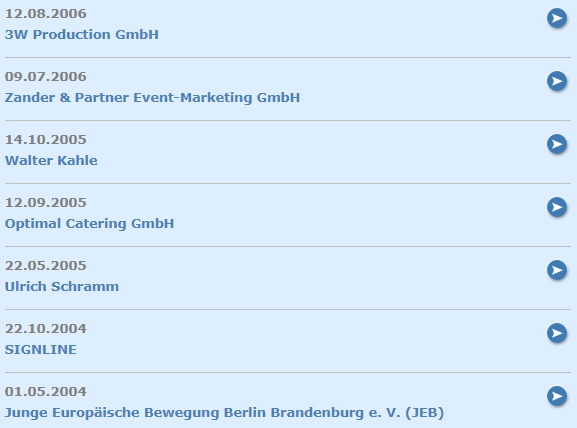Click arrow icon for SIGNLINE entry
Screen dimensions: 577x428
click(557, 333)
